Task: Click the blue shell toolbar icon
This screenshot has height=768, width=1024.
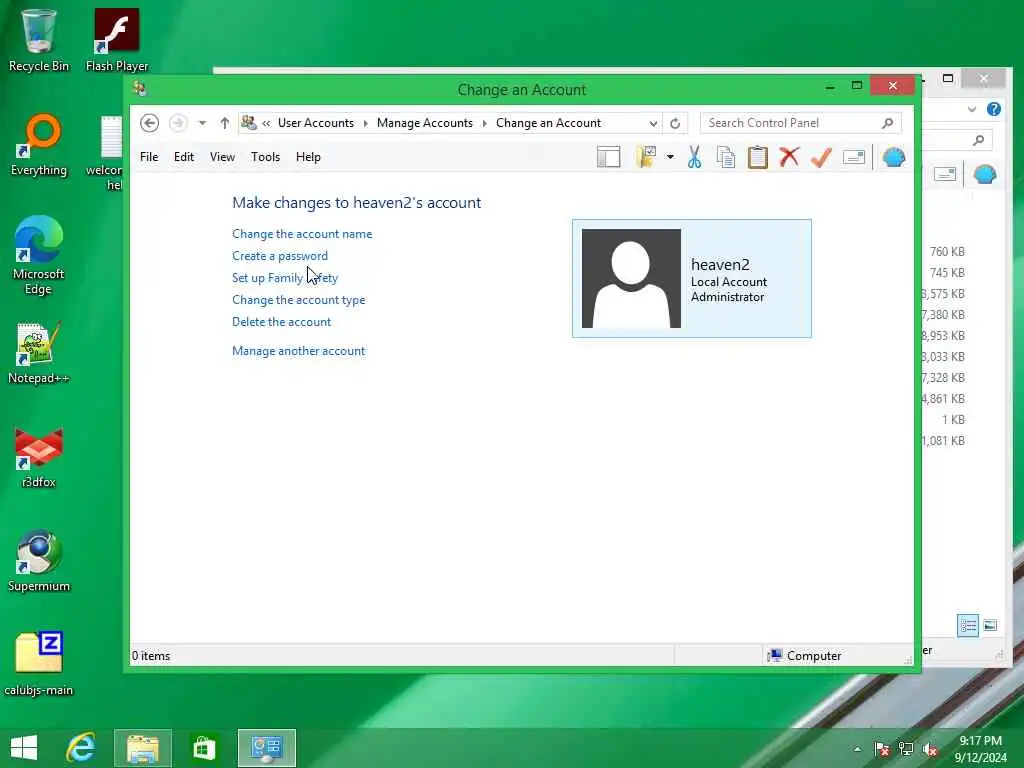Action: pos(894,157)
